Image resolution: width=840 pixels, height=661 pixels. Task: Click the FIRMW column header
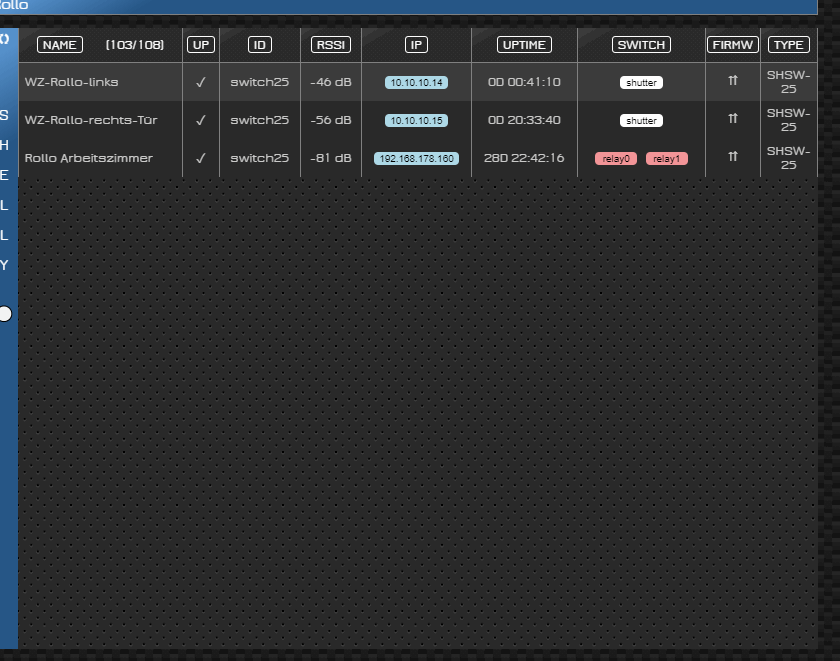click(x=733, y=45)
